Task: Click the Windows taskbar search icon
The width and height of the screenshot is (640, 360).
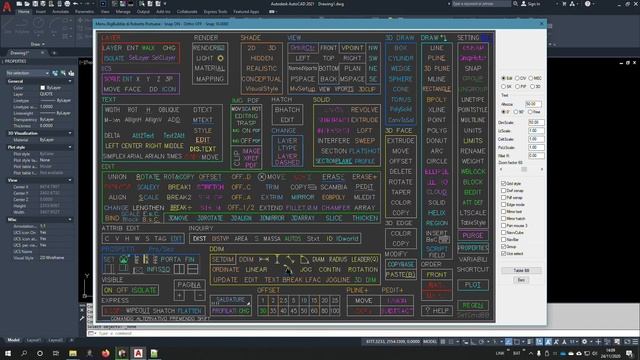Action: click(x=24, y=353)
